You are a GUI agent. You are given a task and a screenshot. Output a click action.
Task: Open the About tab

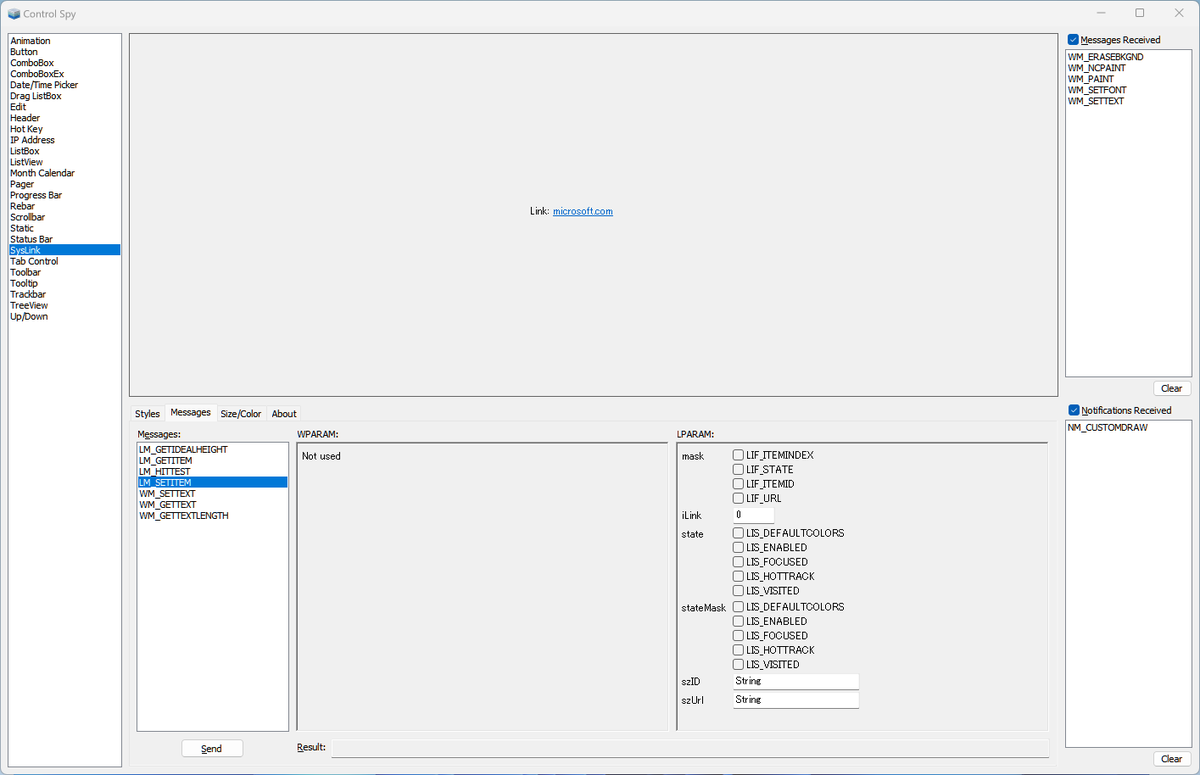pyautogui.click(x=284, y=414)
